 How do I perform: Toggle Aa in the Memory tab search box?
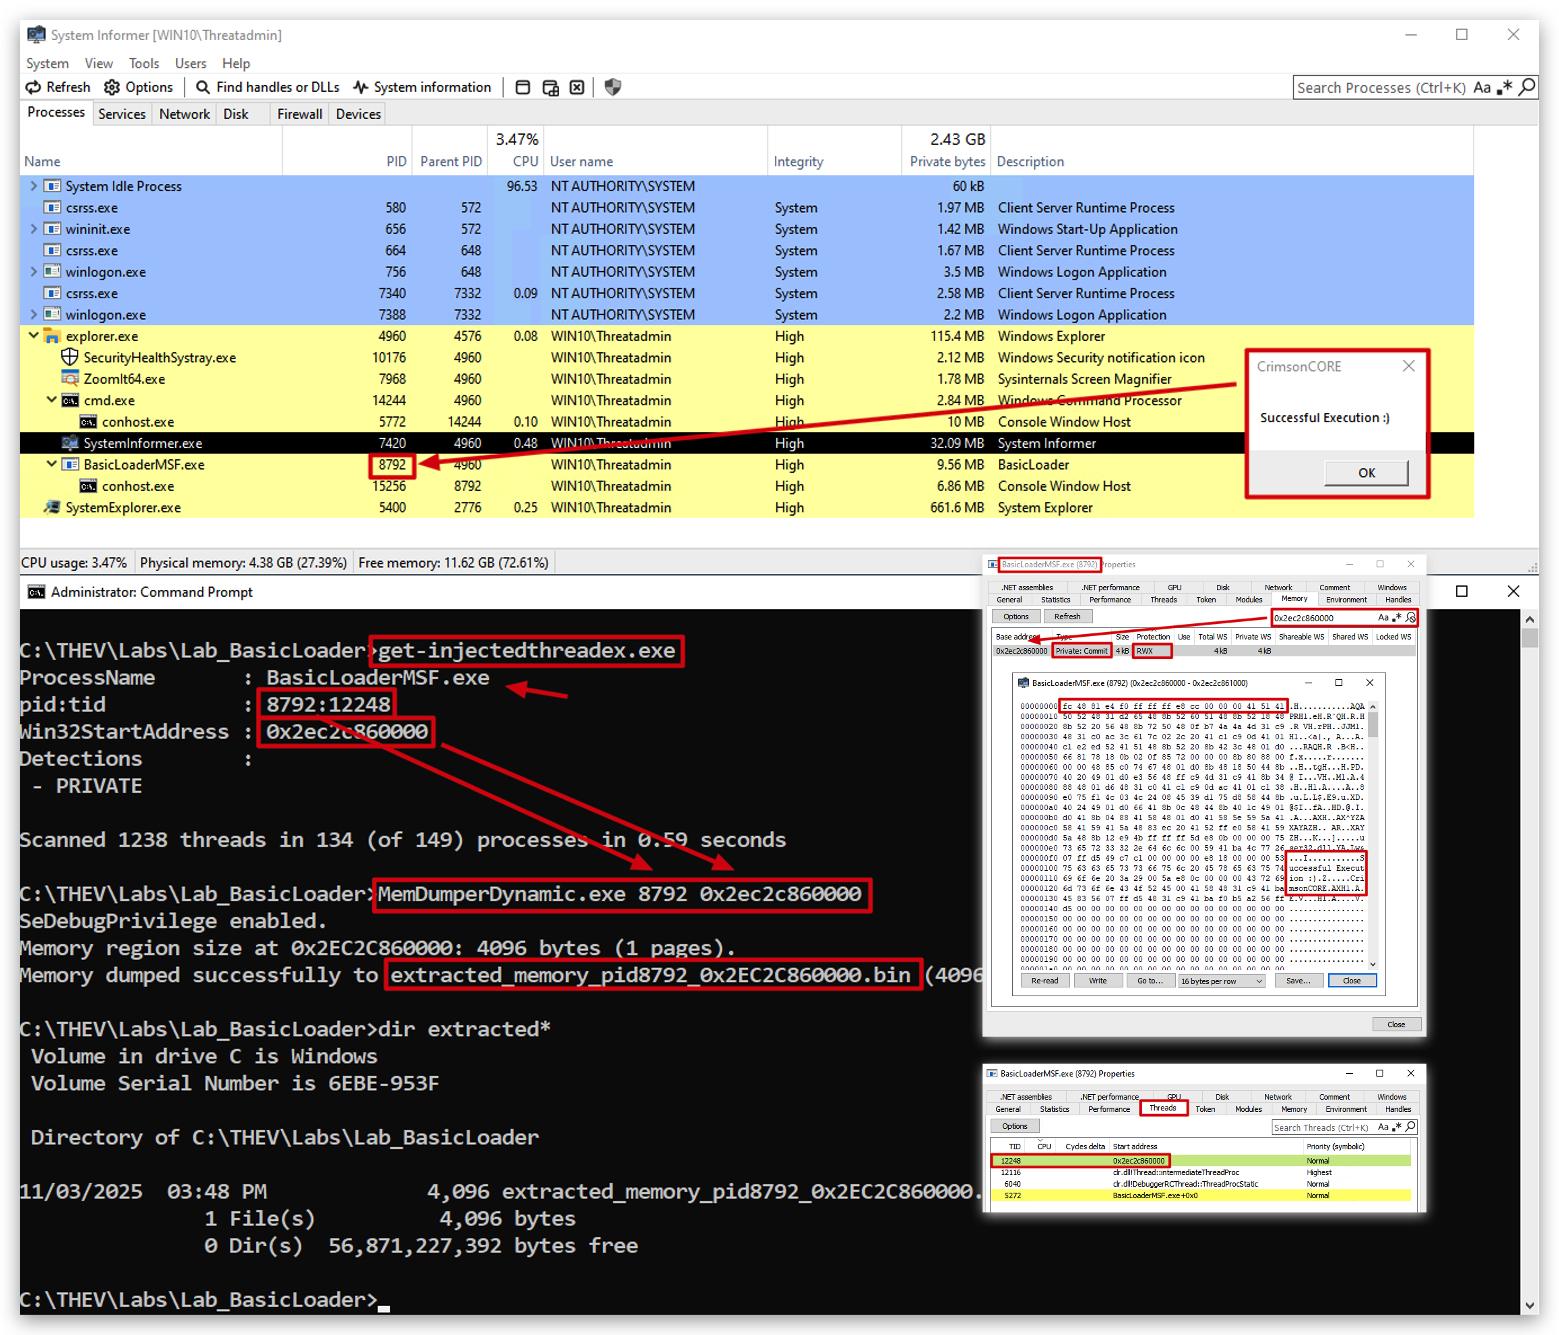(x=1383, y=617)
